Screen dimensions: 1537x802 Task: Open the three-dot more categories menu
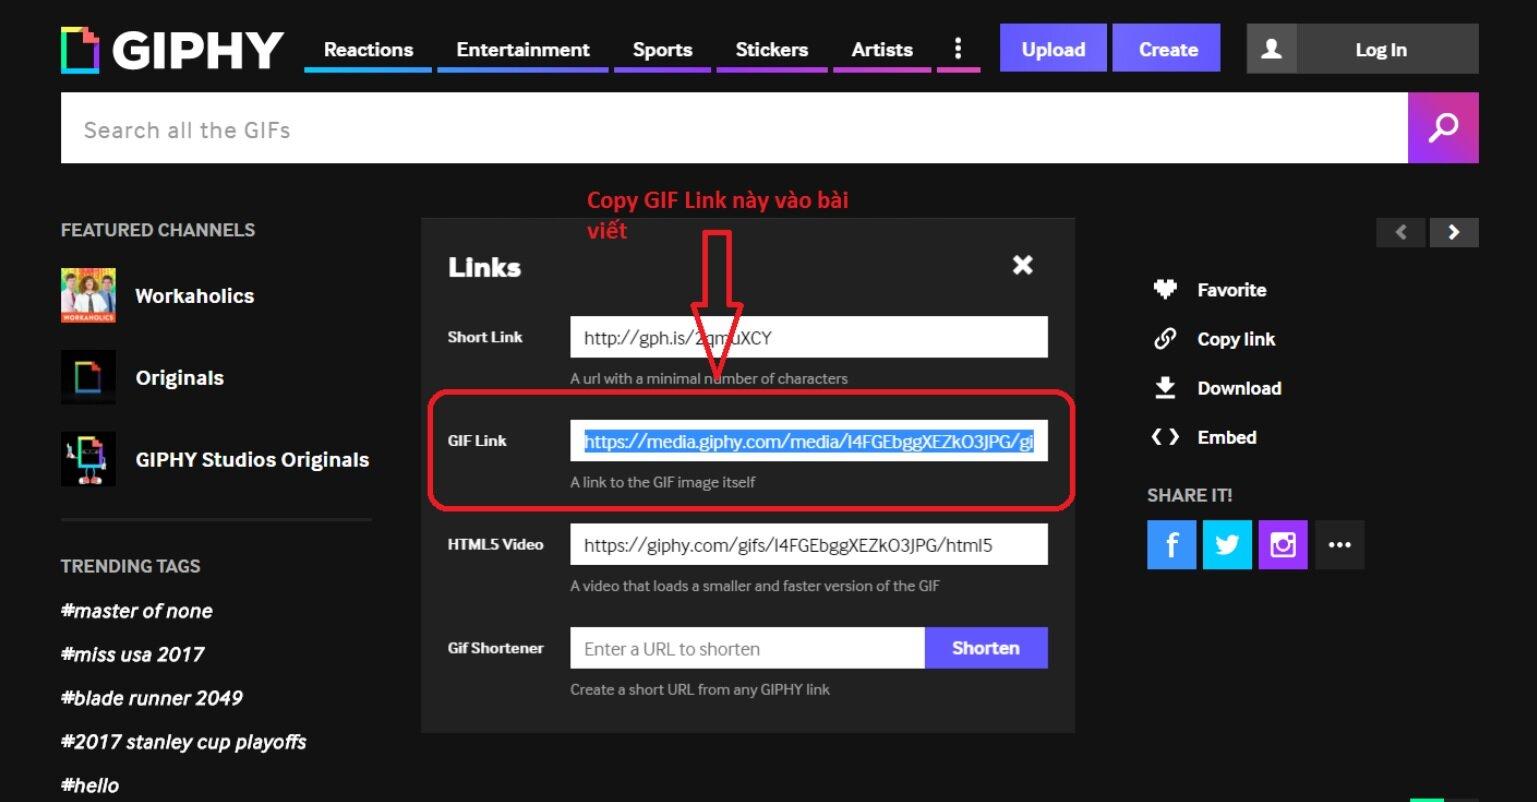[x=958, y=49]
